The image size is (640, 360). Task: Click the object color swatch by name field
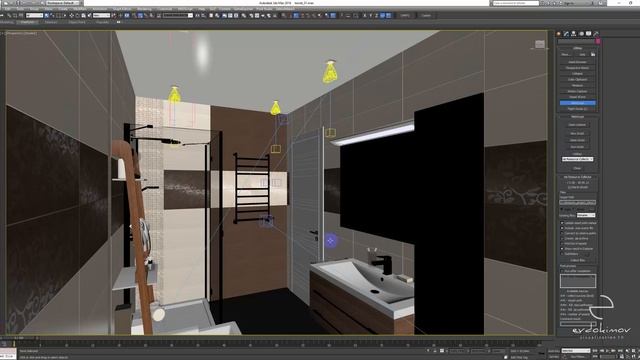(x=598, y=41)
